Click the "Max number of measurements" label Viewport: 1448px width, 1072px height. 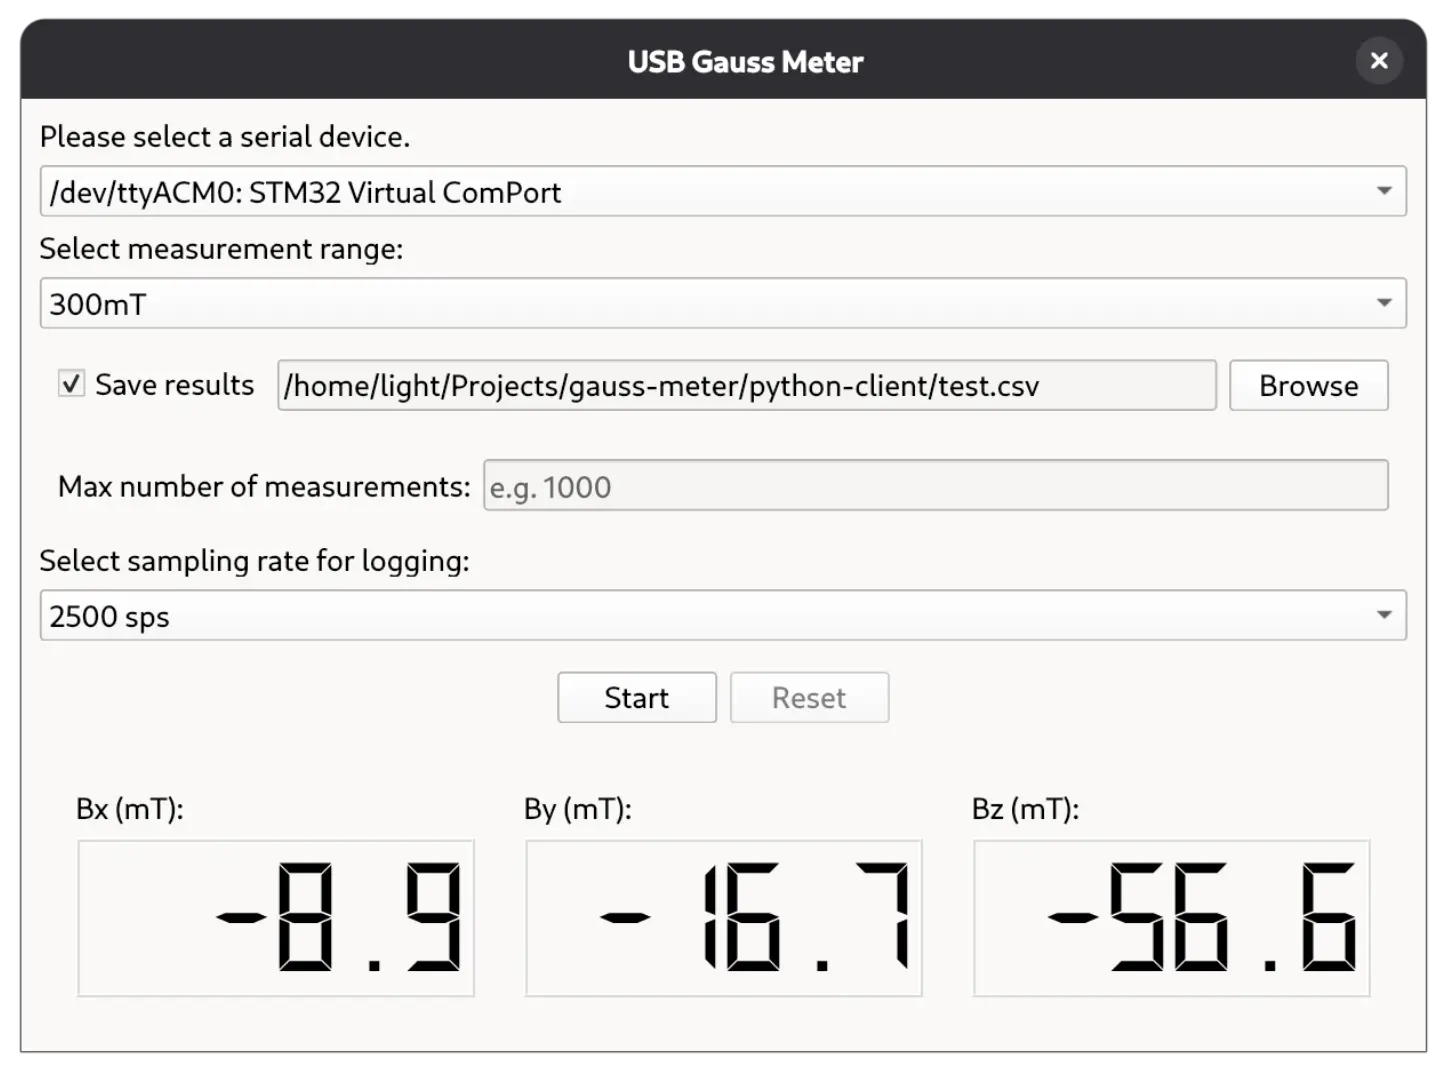click(x=264, y=487)
